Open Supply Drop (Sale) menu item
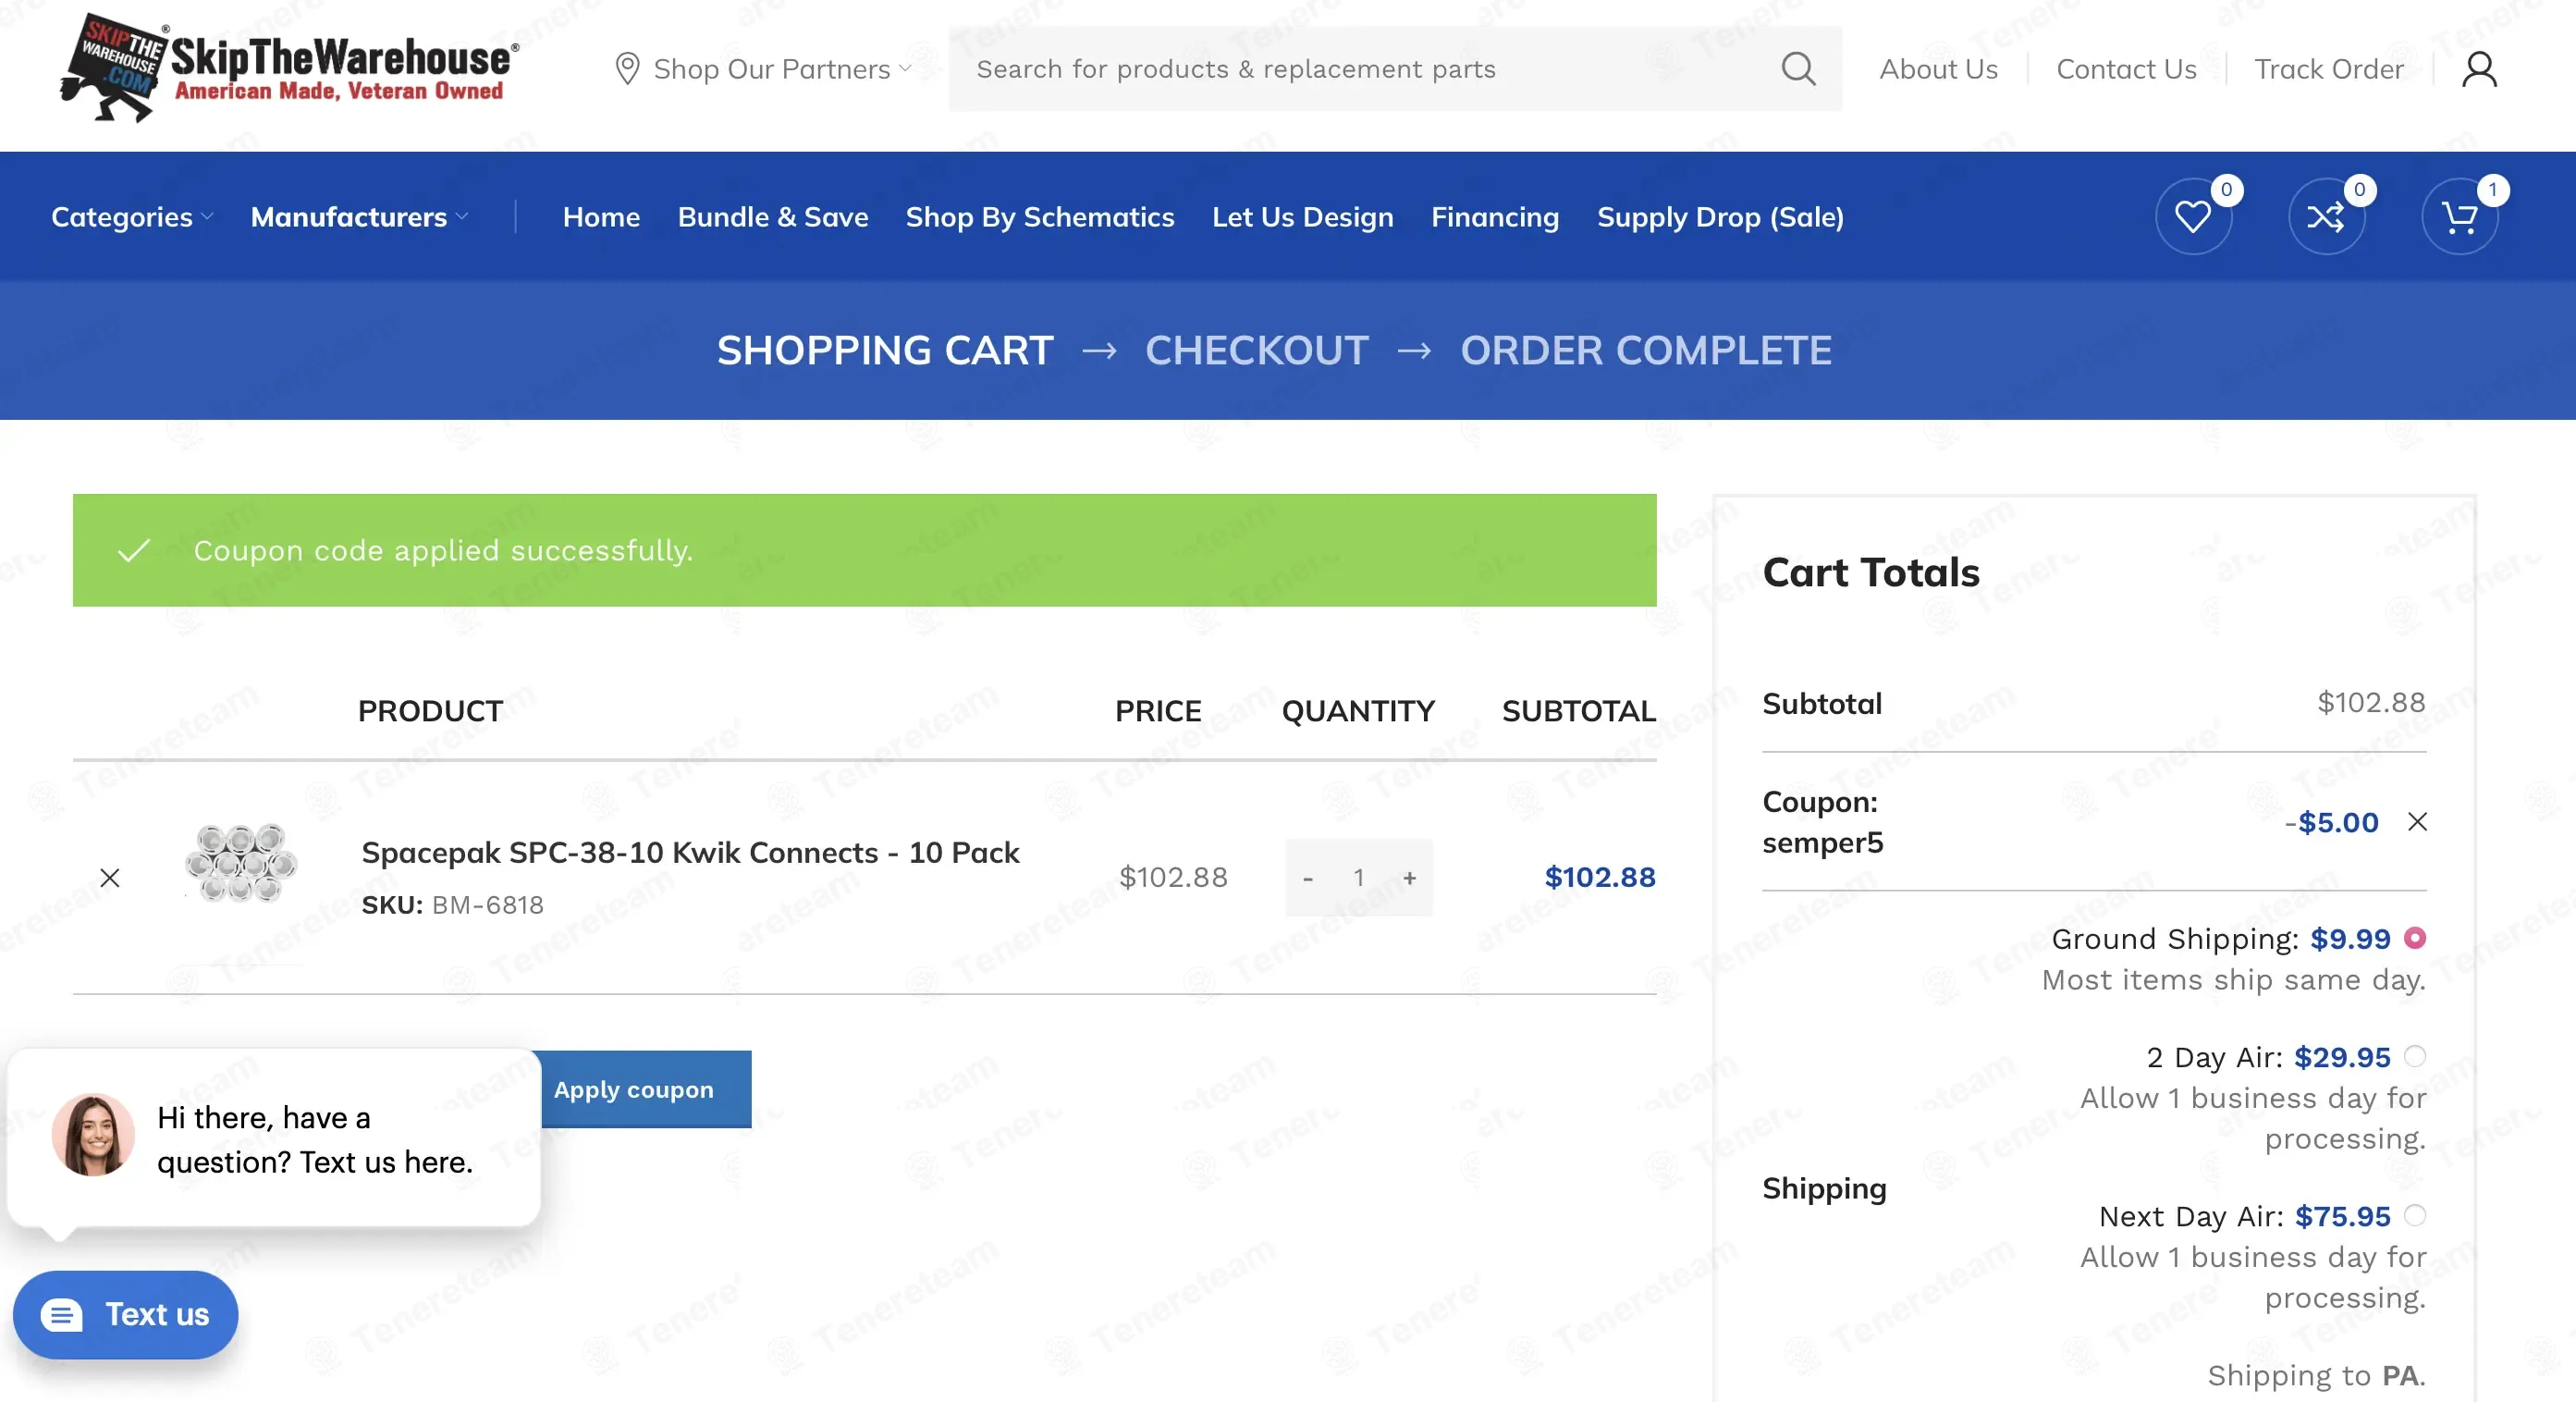This screenshot has width=2576, height=1402. (1720, 217)
